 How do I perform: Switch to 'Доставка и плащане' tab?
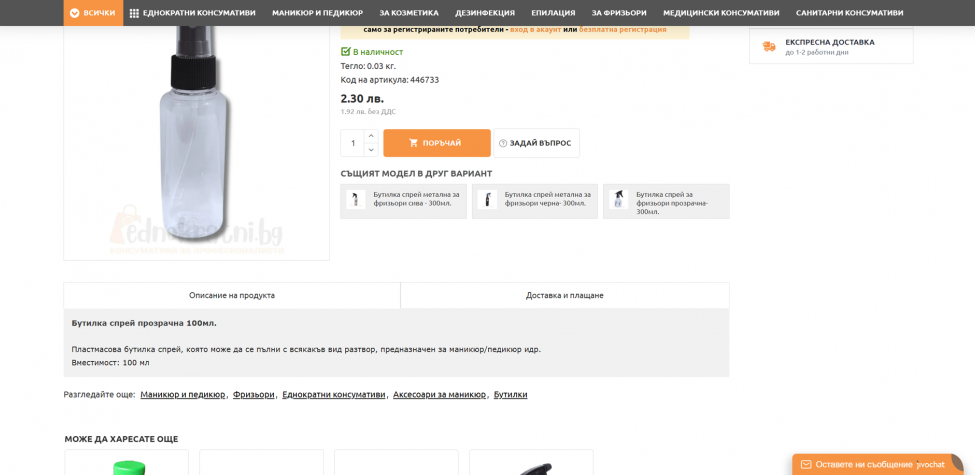pos(565,295)
